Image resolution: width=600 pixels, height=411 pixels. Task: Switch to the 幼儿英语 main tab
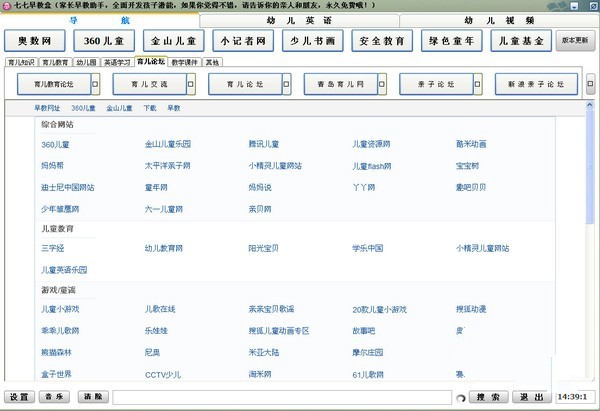coord(299,21)
